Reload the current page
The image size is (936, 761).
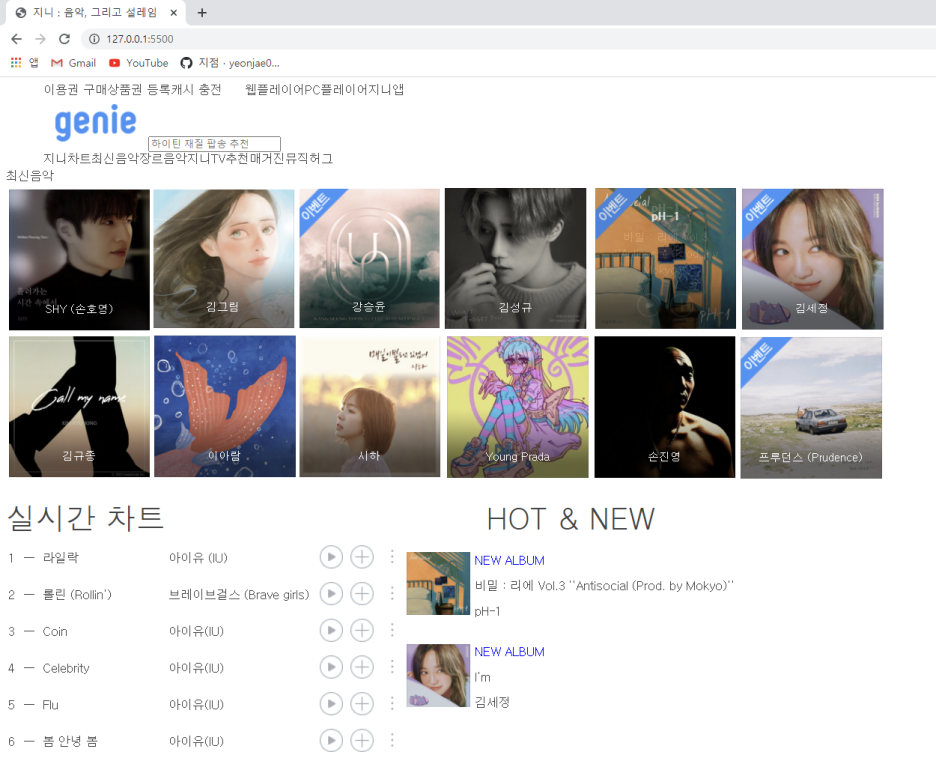[x=64, y=39]
